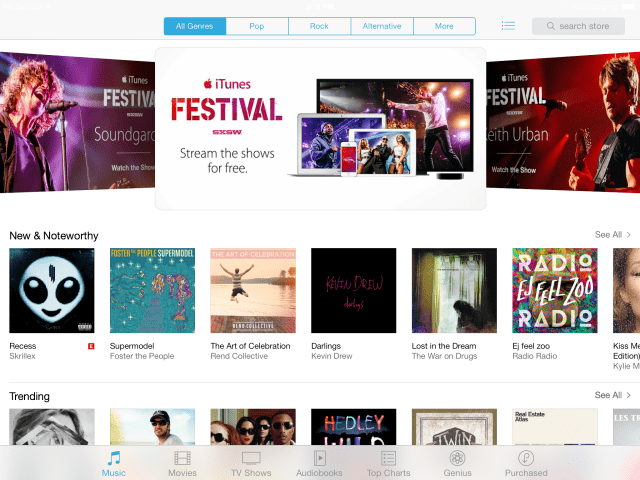Tap the Foster the People artist name
The height and width of the screenshot is (480, 640).
point(142,356)
